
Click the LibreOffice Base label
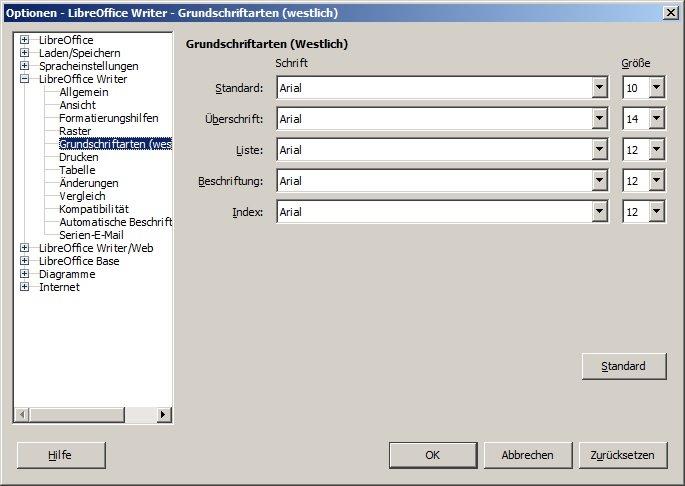pyautogui.click(x=79, y=261)
